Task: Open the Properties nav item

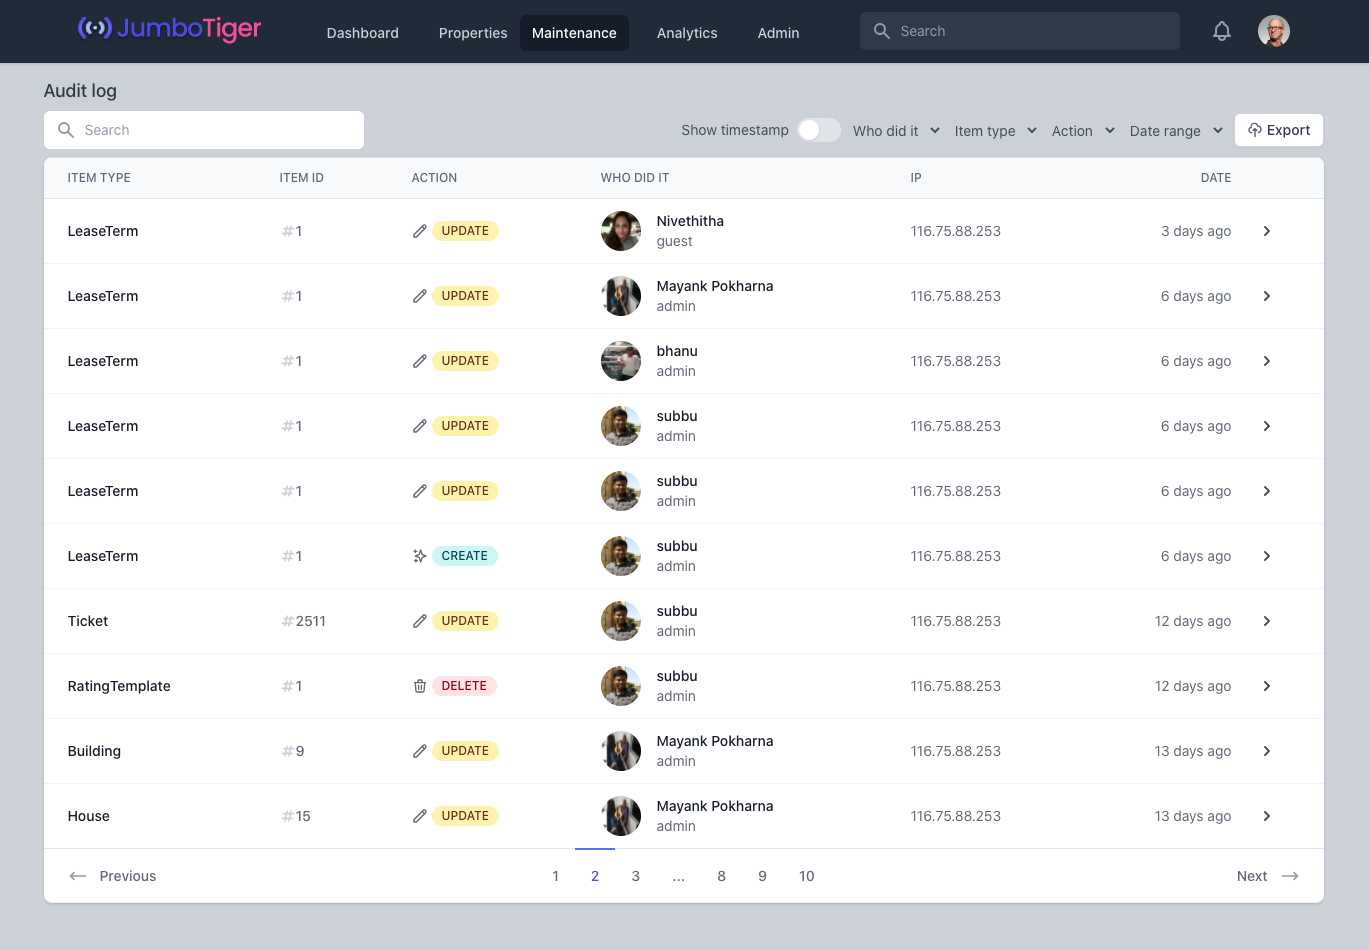Action: (x=473, y=33)
